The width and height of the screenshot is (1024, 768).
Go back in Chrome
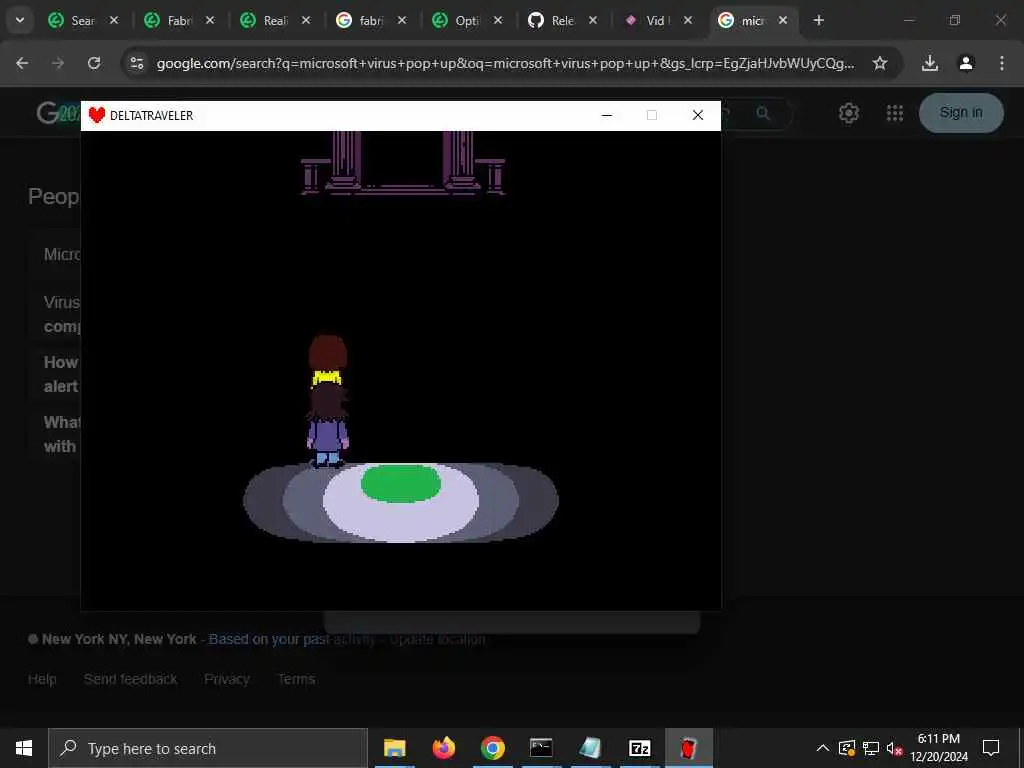[x=22, y=63]
